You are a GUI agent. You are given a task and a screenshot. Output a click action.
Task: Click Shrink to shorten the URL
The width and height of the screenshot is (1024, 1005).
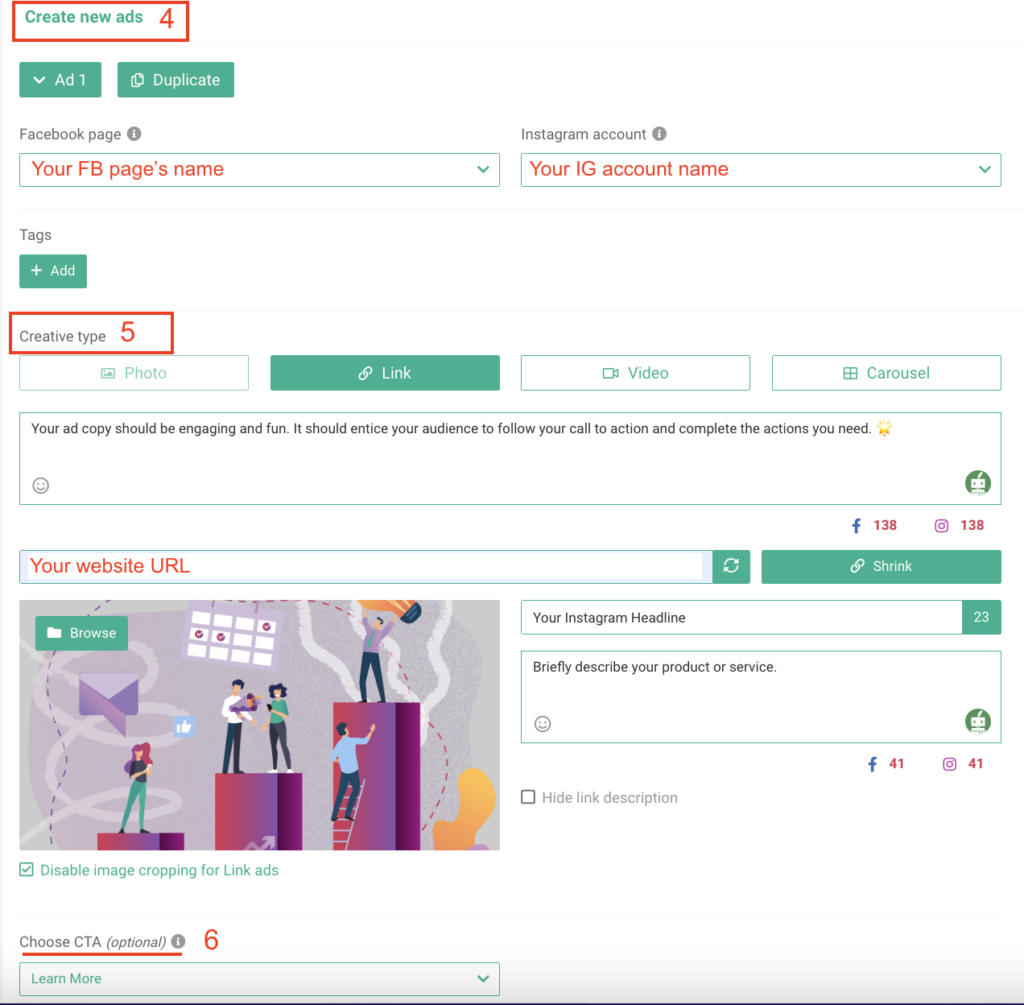[x=881, y=566]
